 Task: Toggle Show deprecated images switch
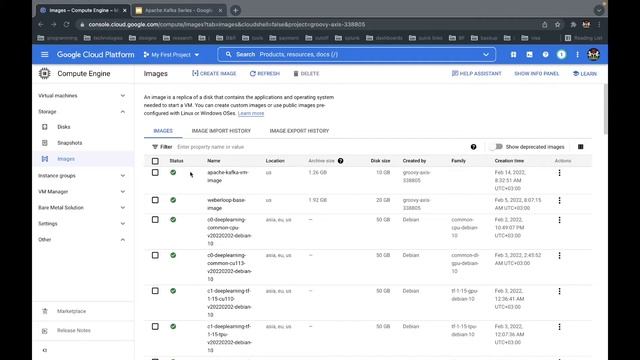pos(497,147)
